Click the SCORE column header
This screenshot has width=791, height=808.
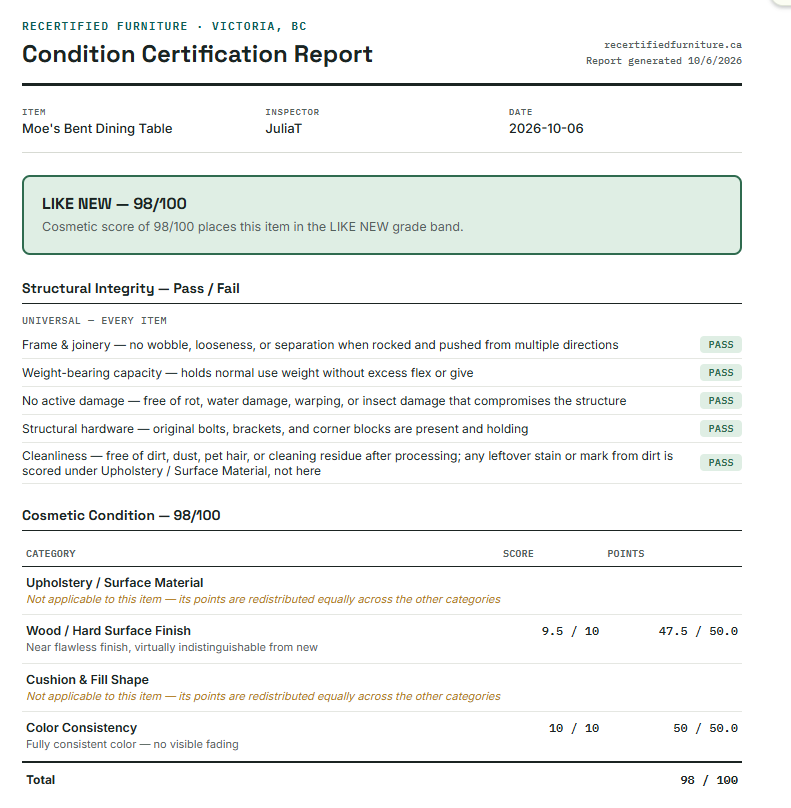point(518,553)
